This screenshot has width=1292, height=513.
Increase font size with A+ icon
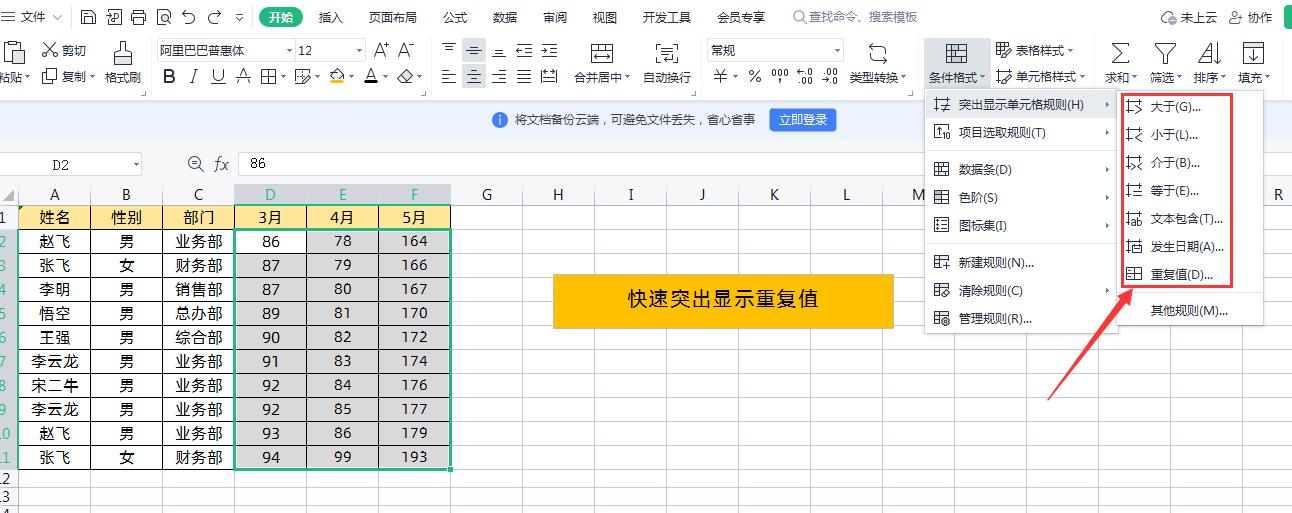(381, 50)
